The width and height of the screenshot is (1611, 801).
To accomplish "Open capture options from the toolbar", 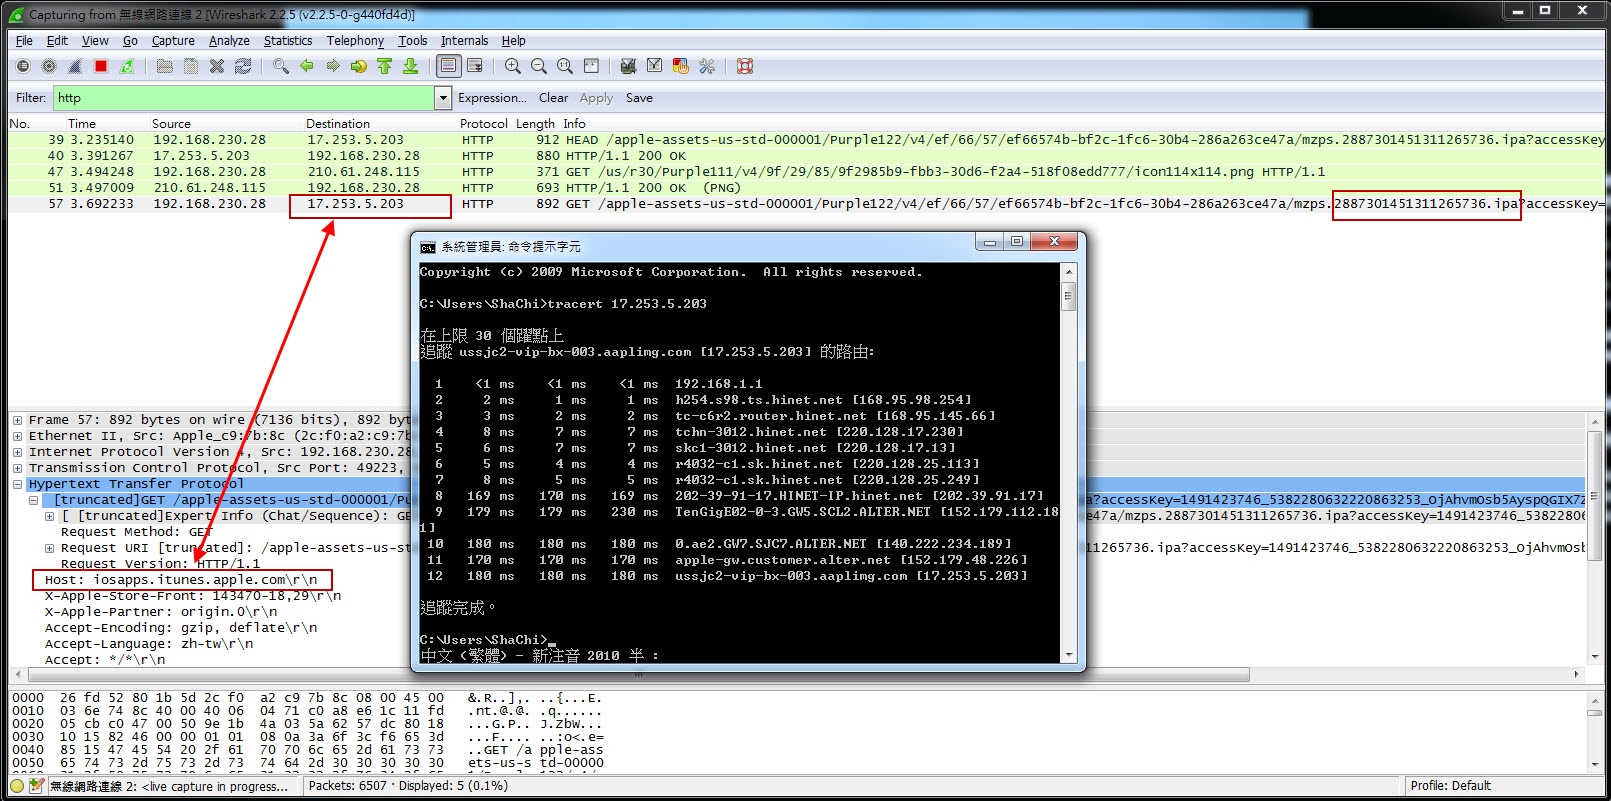I will click(49, 66).
